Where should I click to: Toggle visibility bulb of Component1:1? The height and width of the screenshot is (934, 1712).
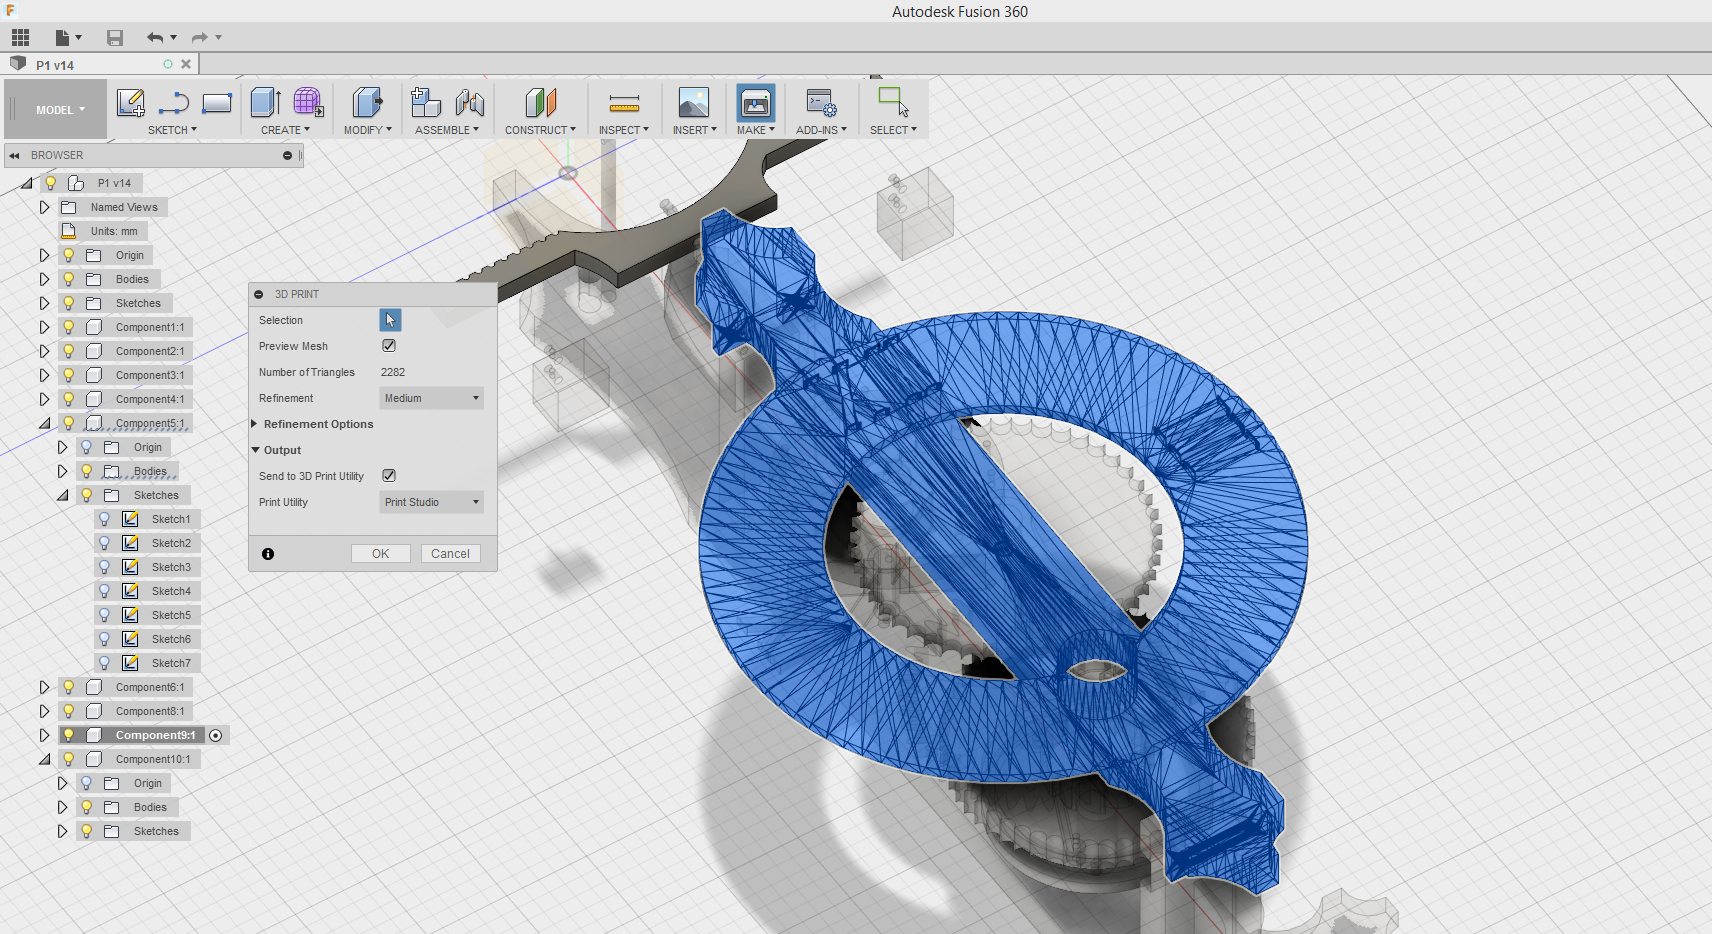69,327
